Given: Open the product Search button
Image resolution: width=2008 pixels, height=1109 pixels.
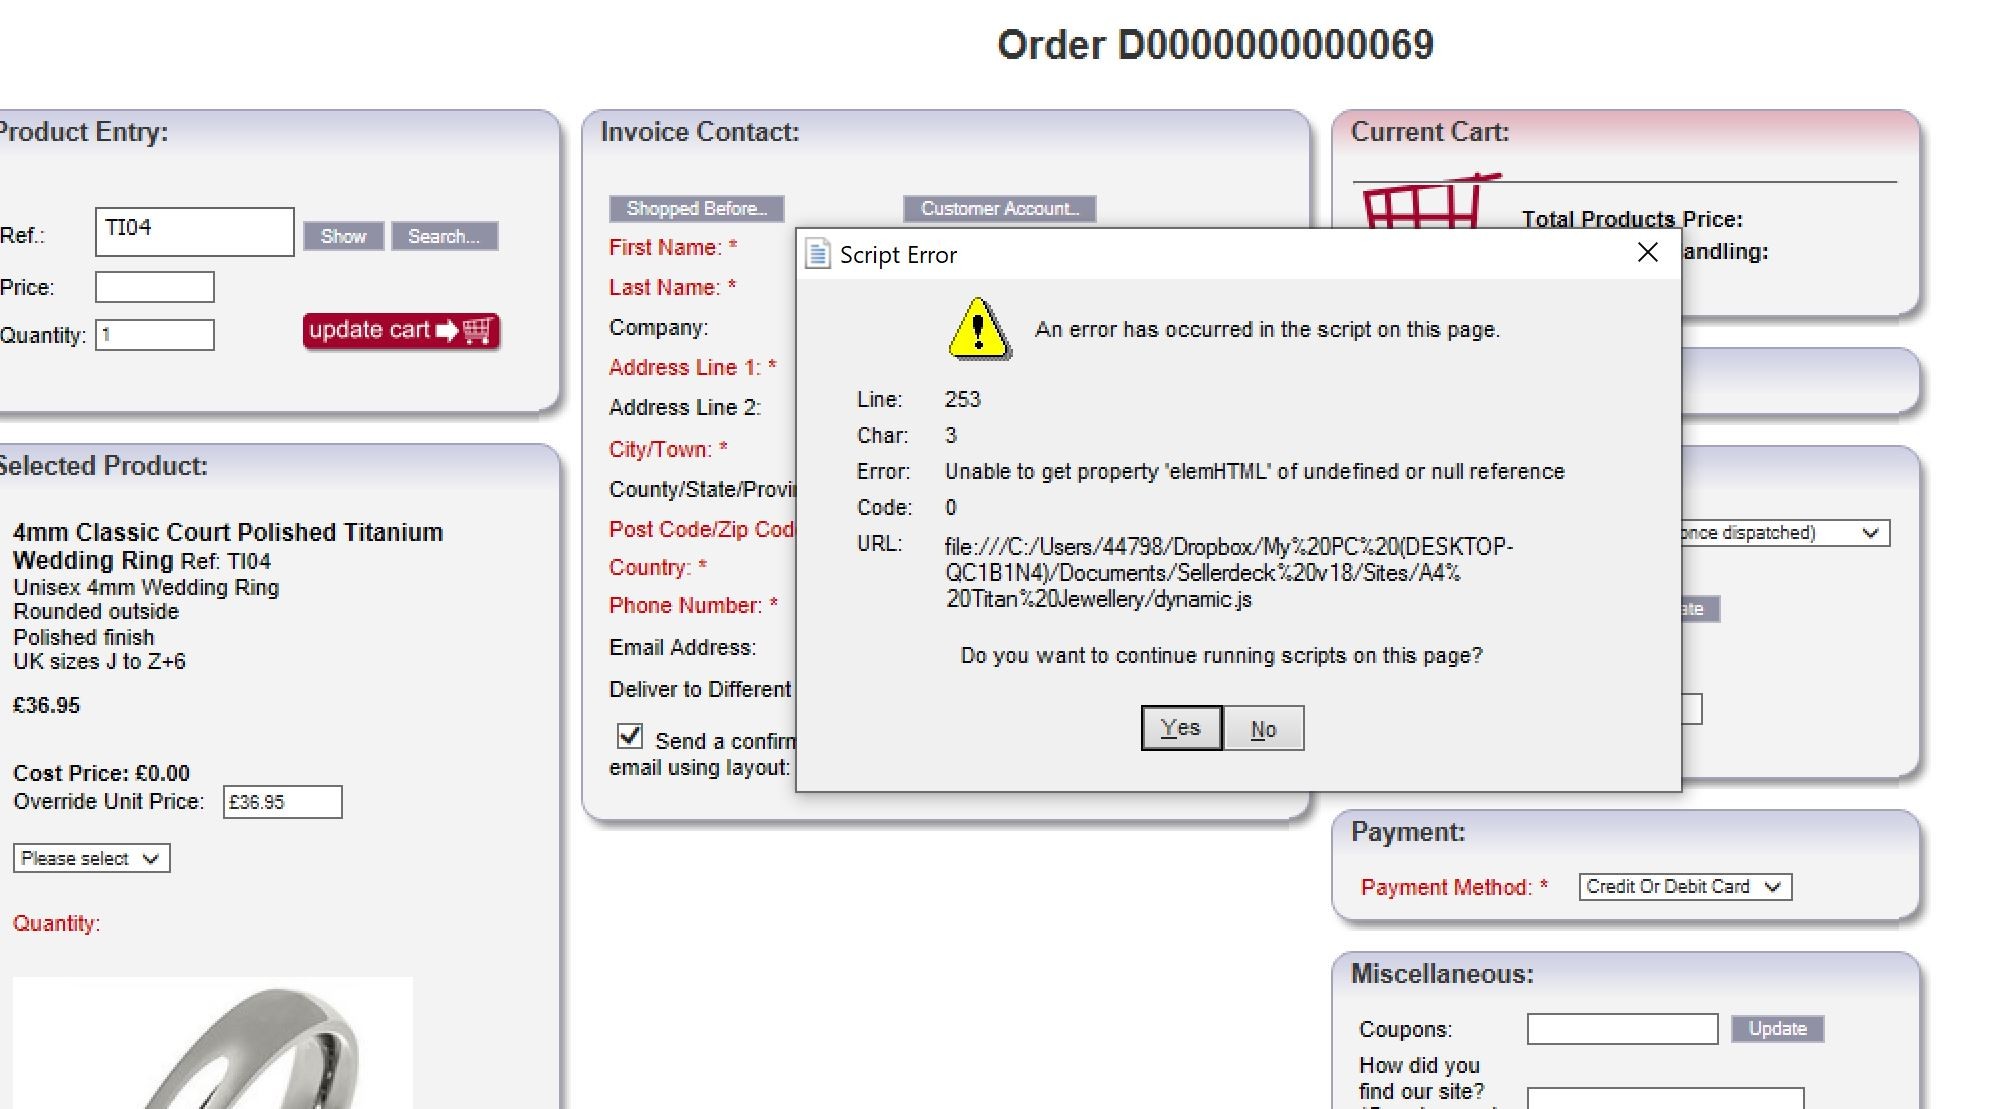Looking at the screenshot, I should tap(443, 236).
